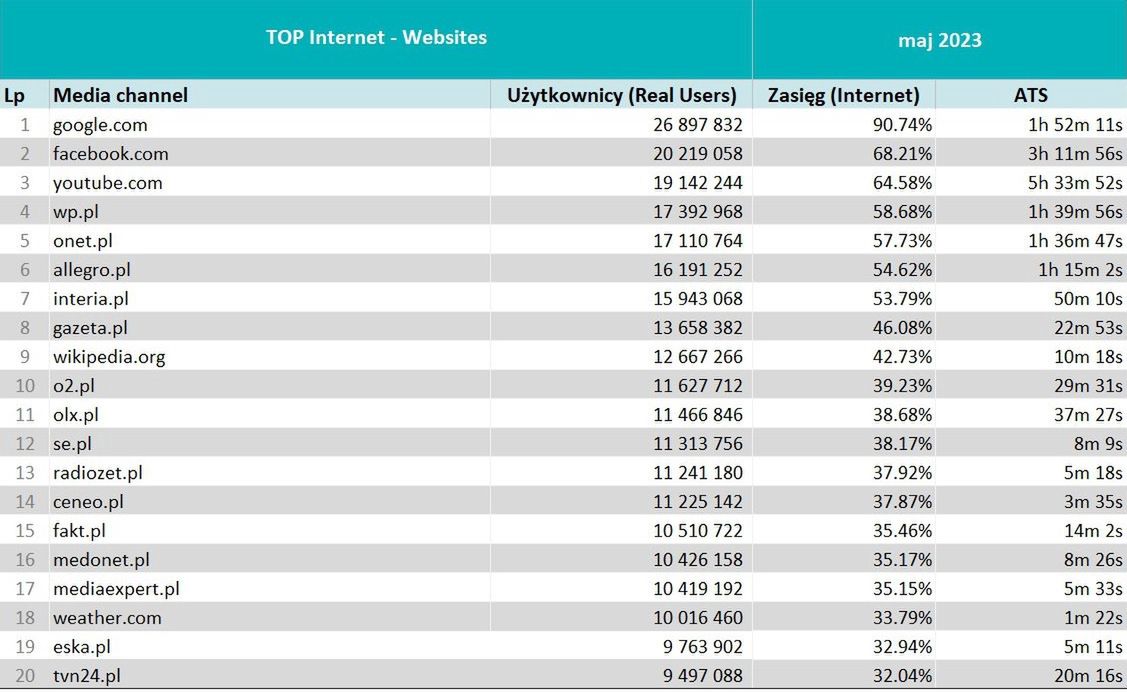Select the 90.74% reach value
The height and width of the screenshot is (692, 1127).
click(x=899, y=125)
